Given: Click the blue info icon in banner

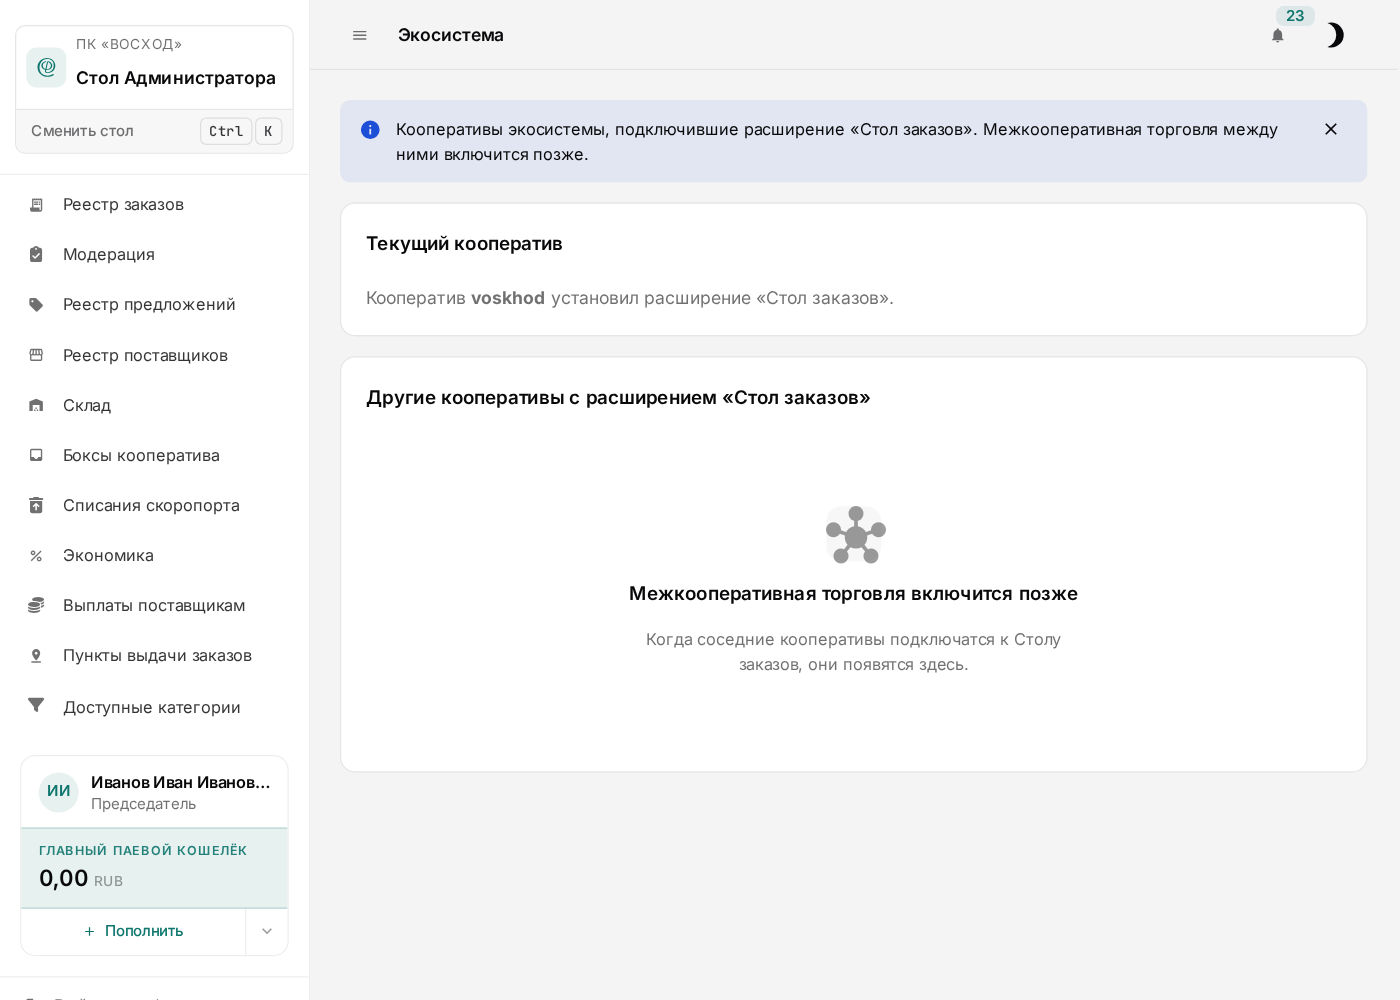Looking at the screenshot, I should (370, 129).
